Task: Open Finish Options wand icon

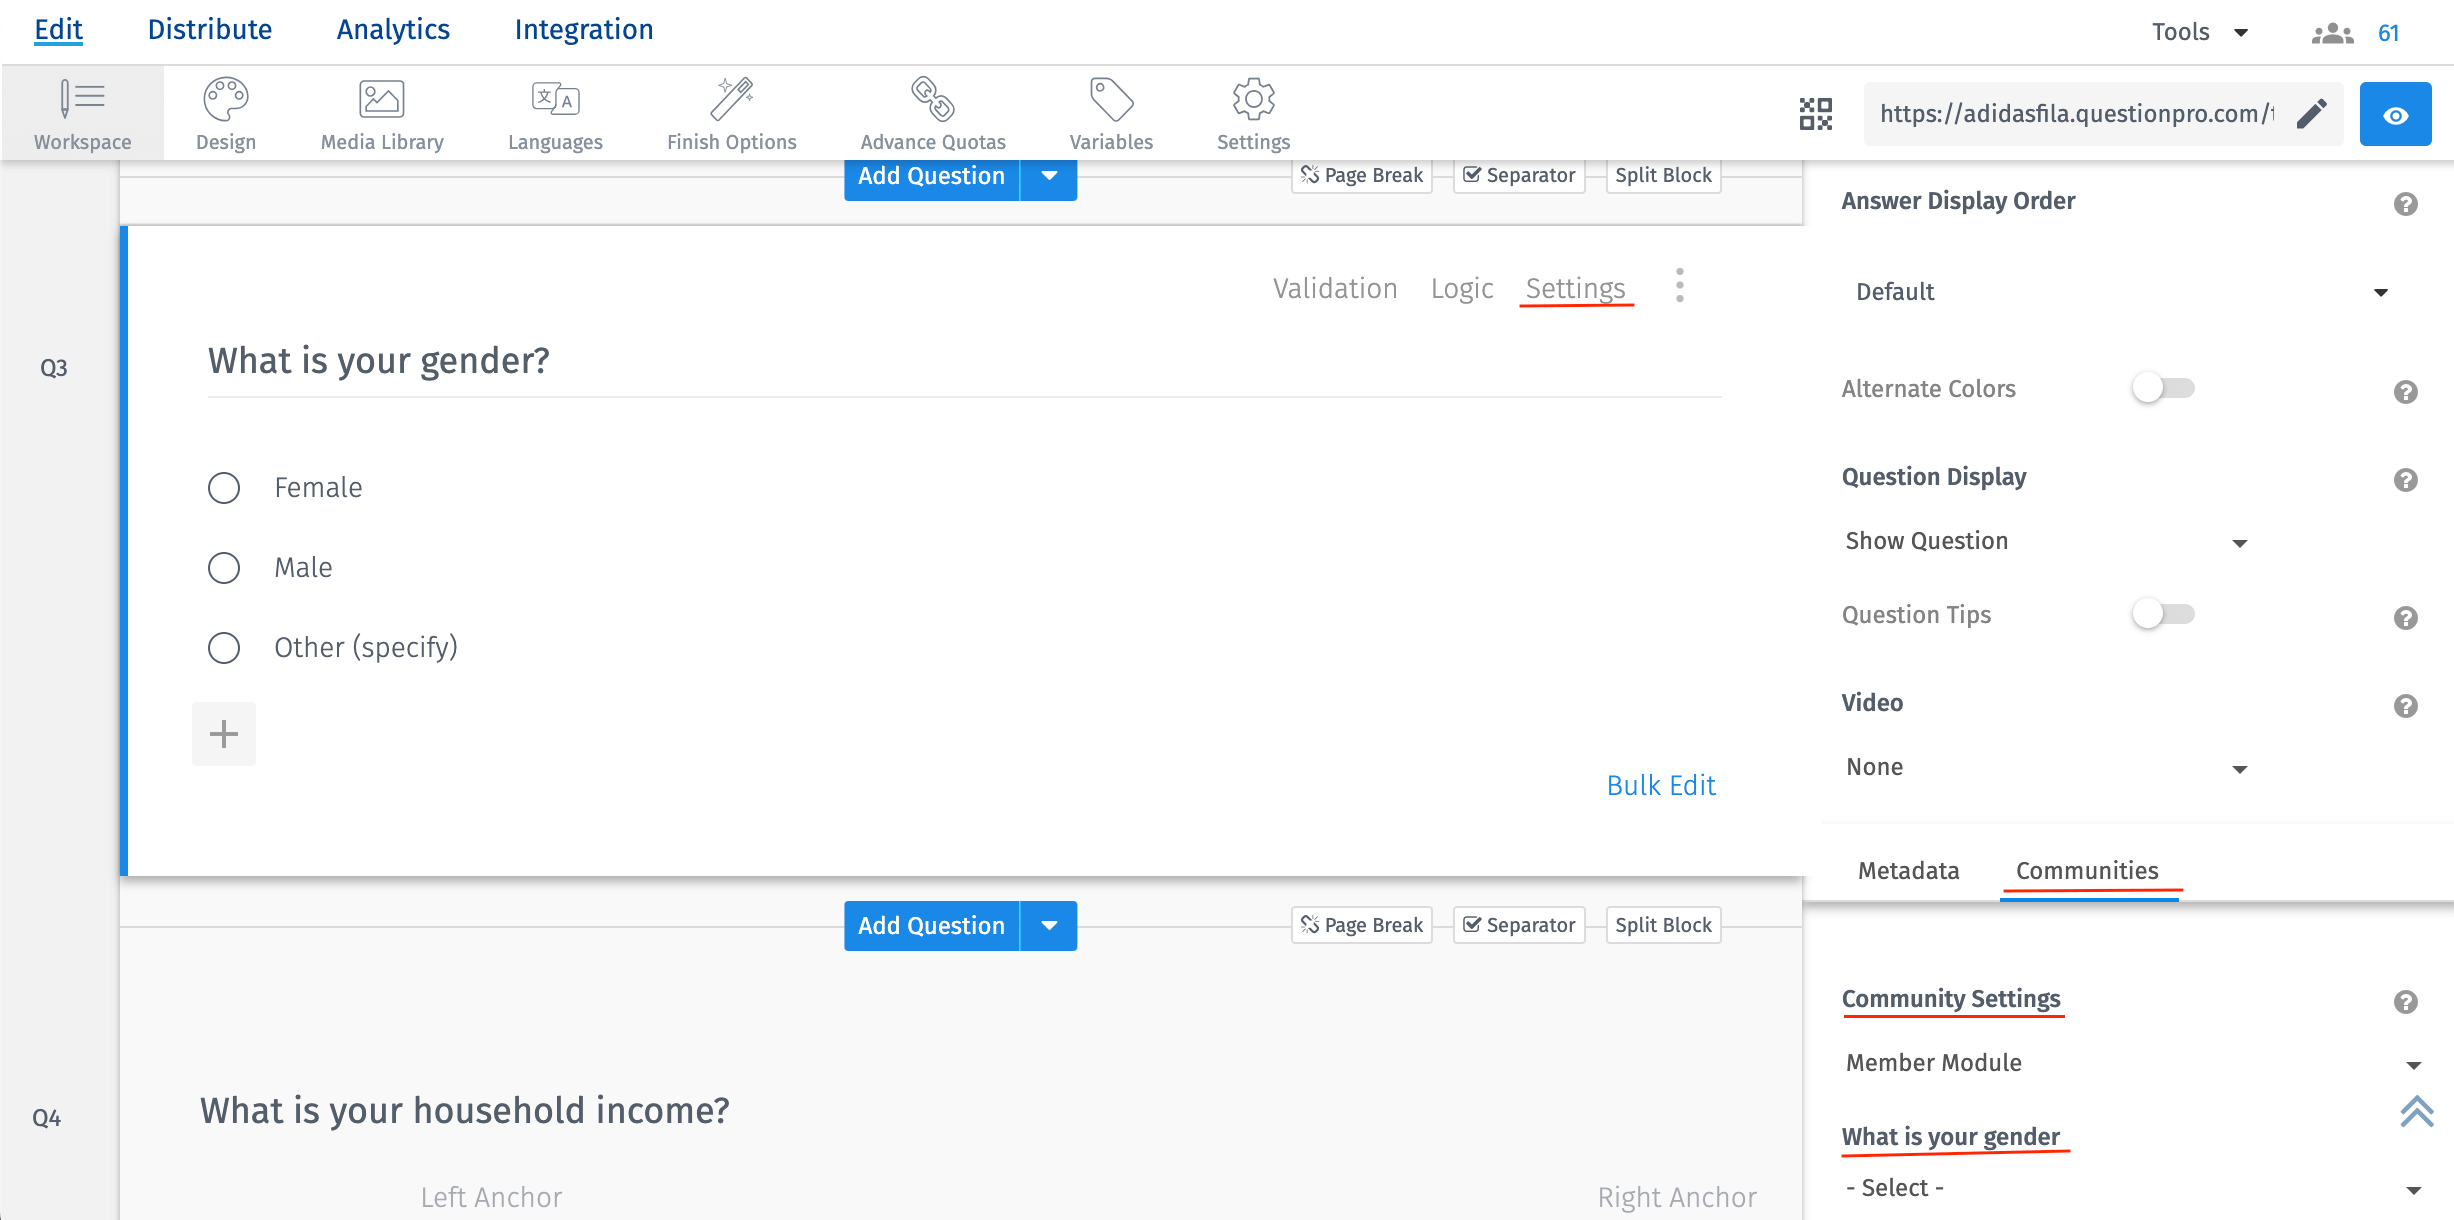Action: pos(731,100)
